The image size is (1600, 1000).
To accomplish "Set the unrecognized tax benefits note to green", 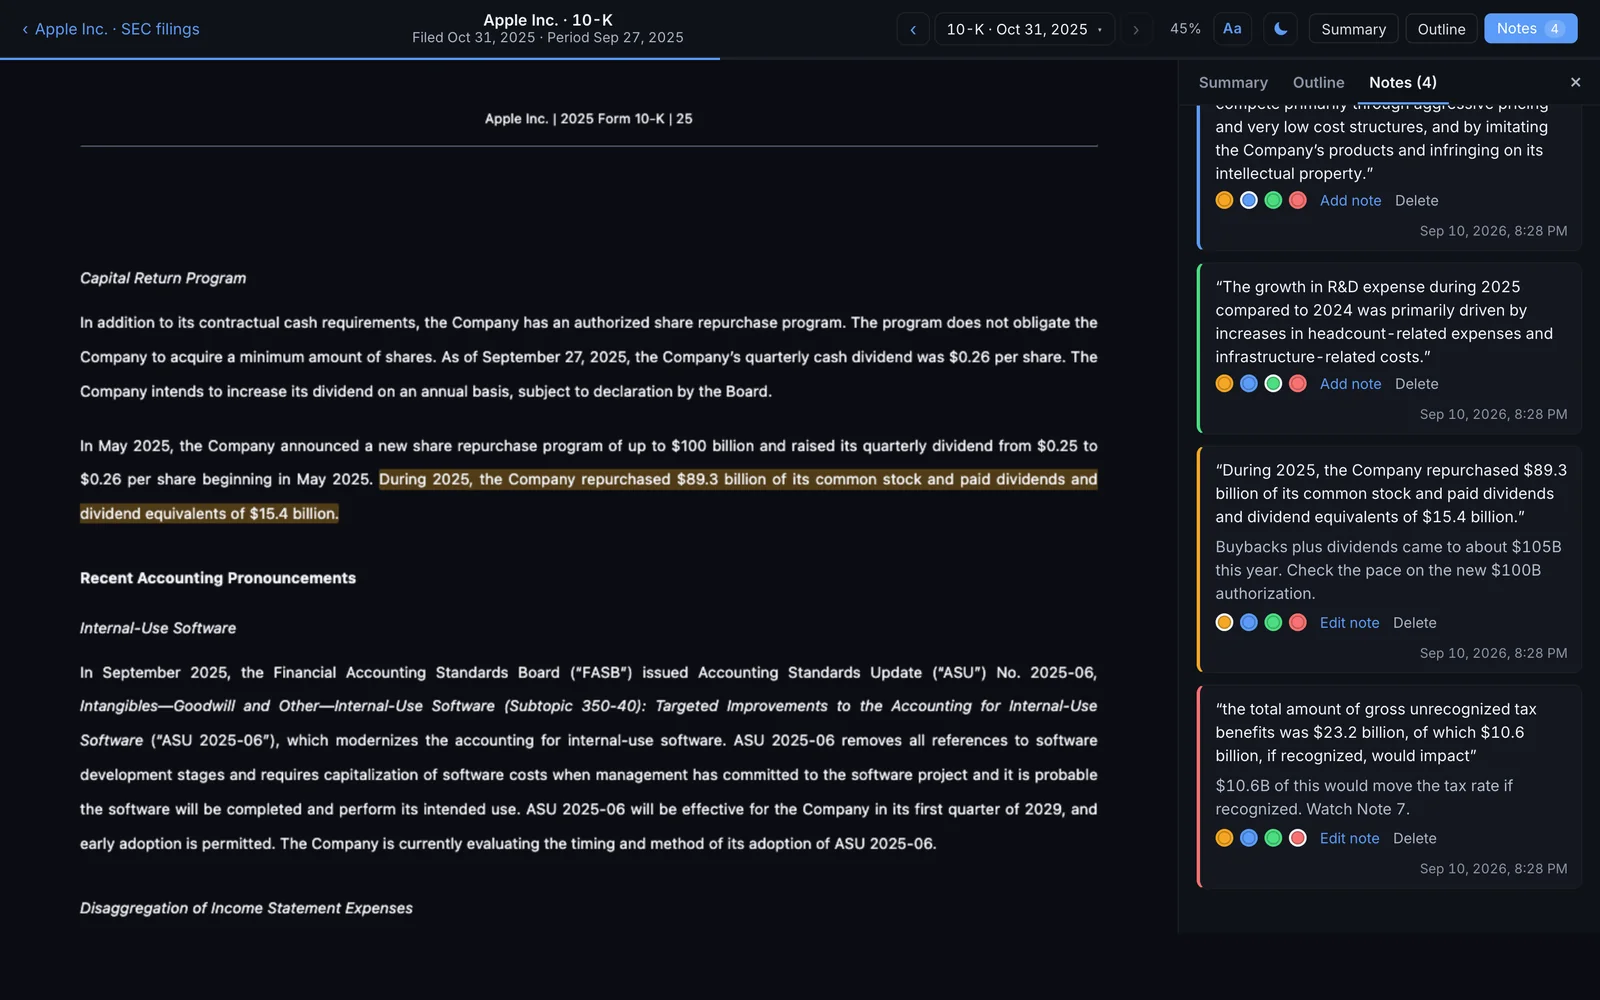I will point(1273,838).
